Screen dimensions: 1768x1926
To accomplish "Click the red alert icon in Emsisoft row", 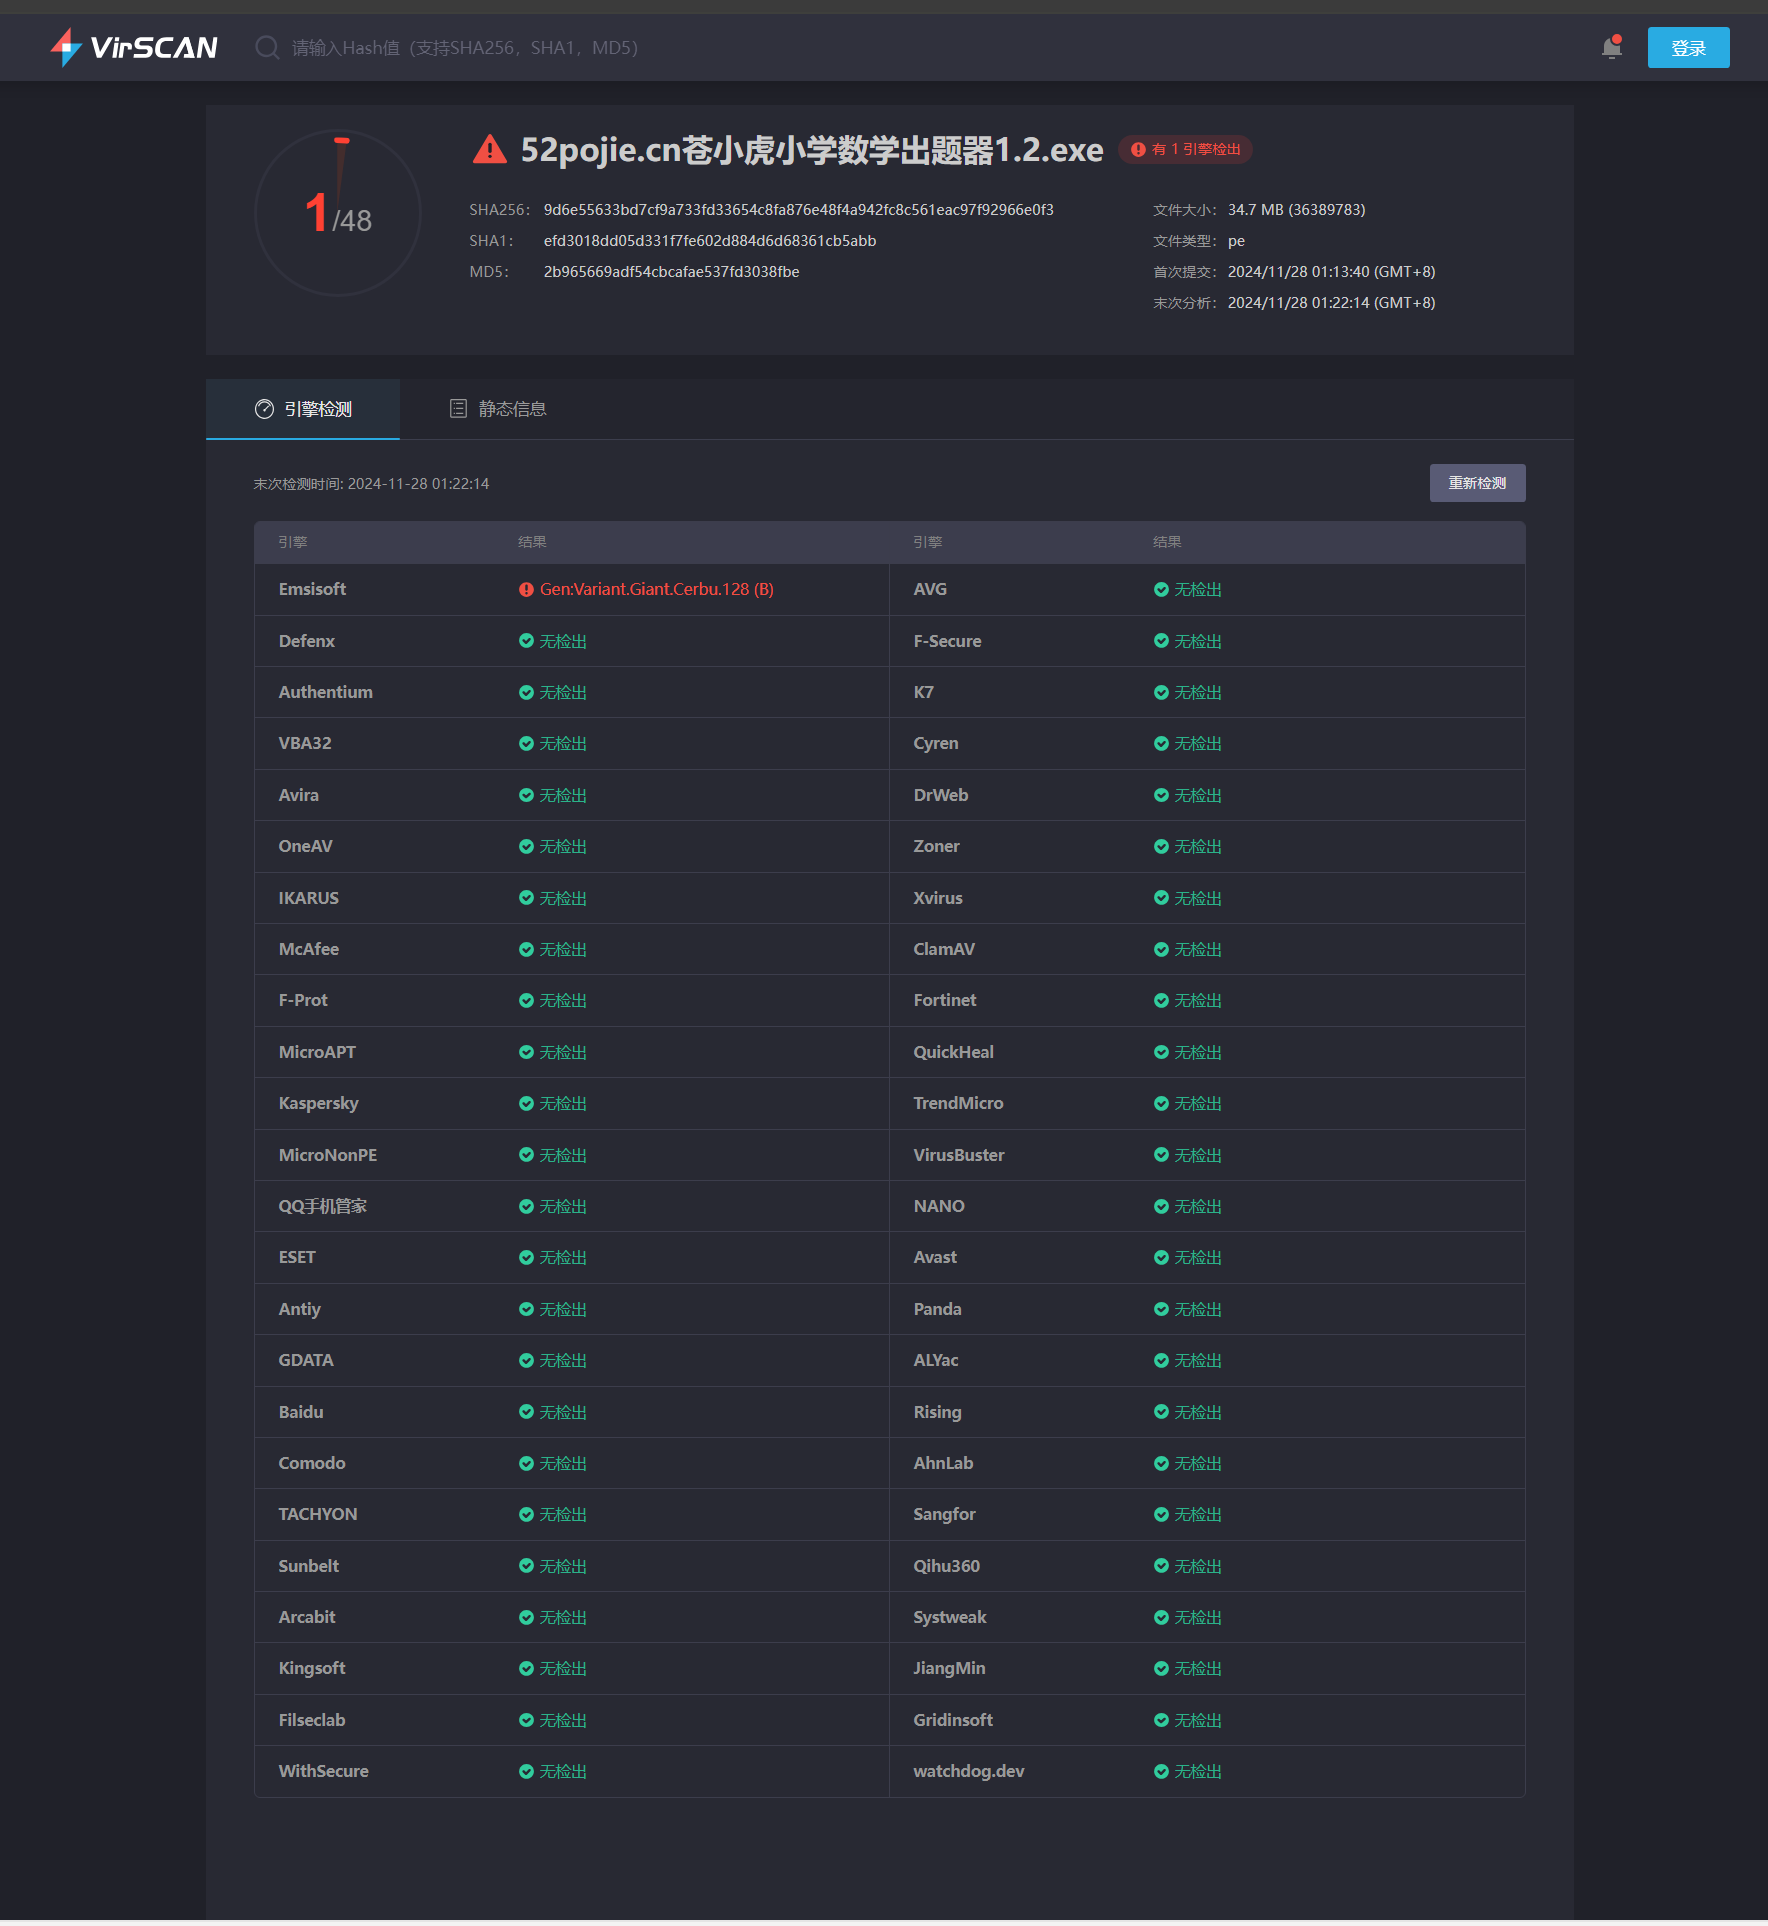I will [x=526, y=590].
